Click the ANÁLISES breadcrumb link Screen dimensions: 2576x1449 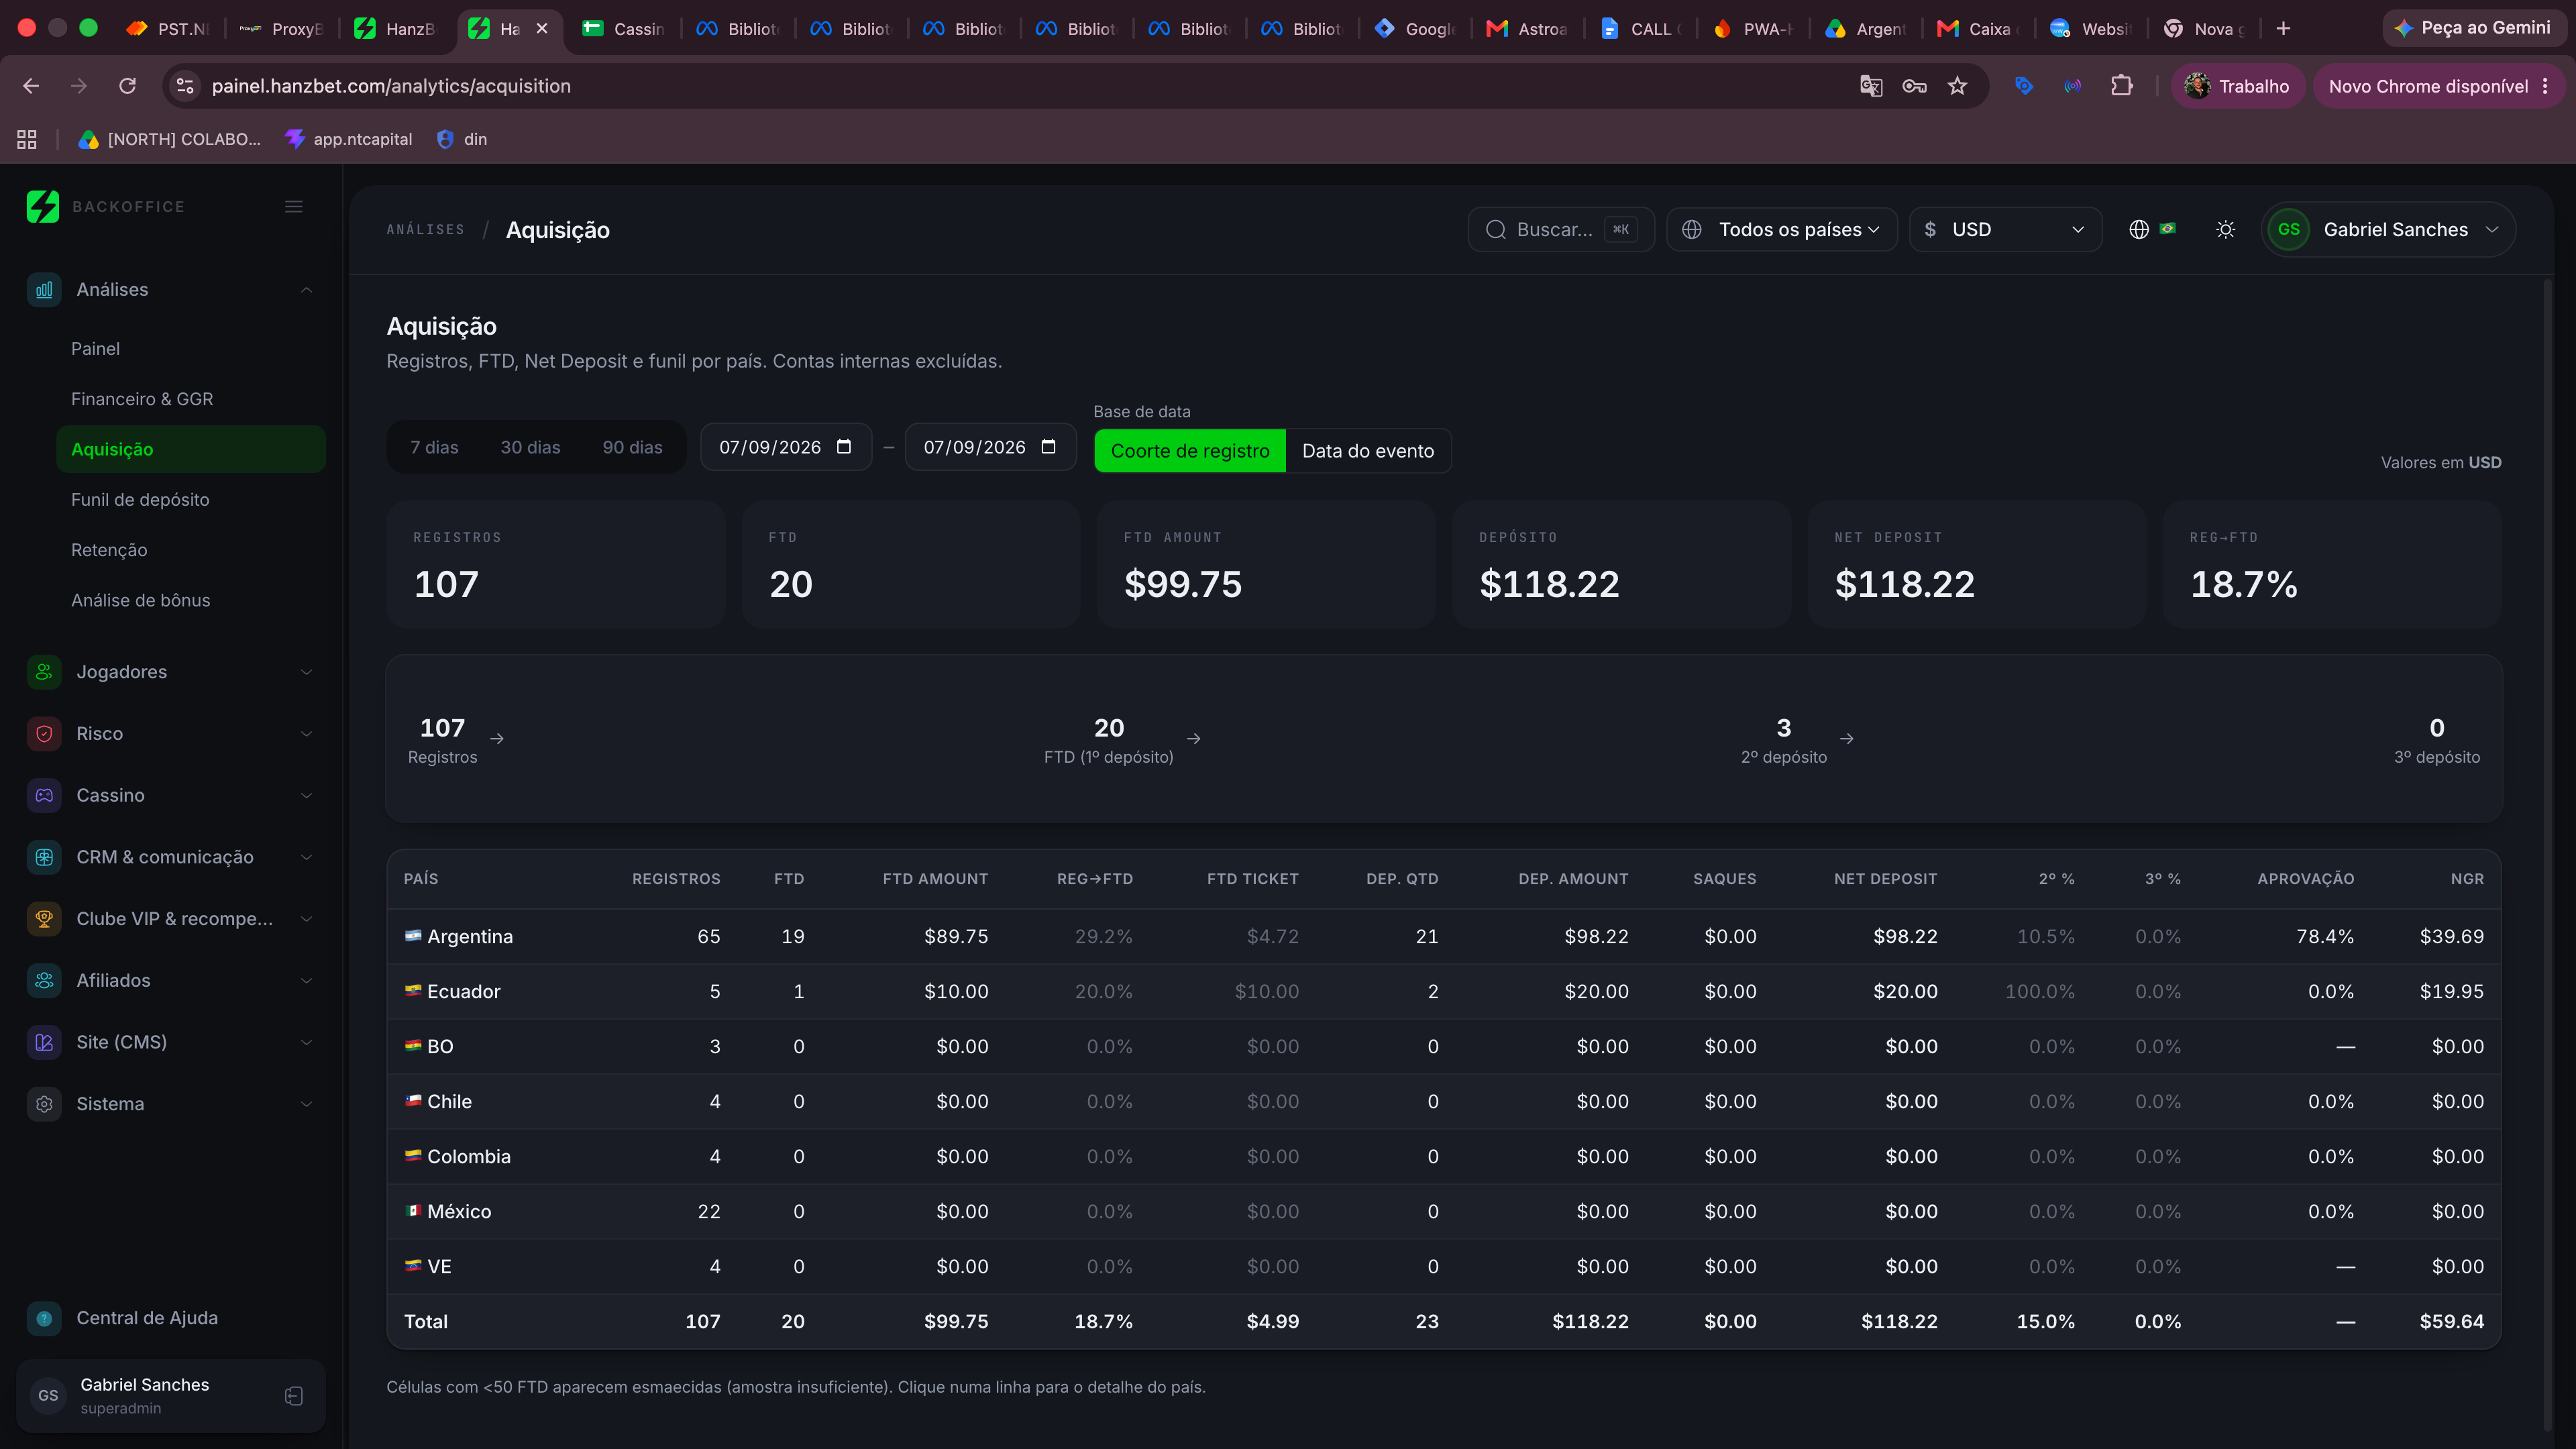425,230
